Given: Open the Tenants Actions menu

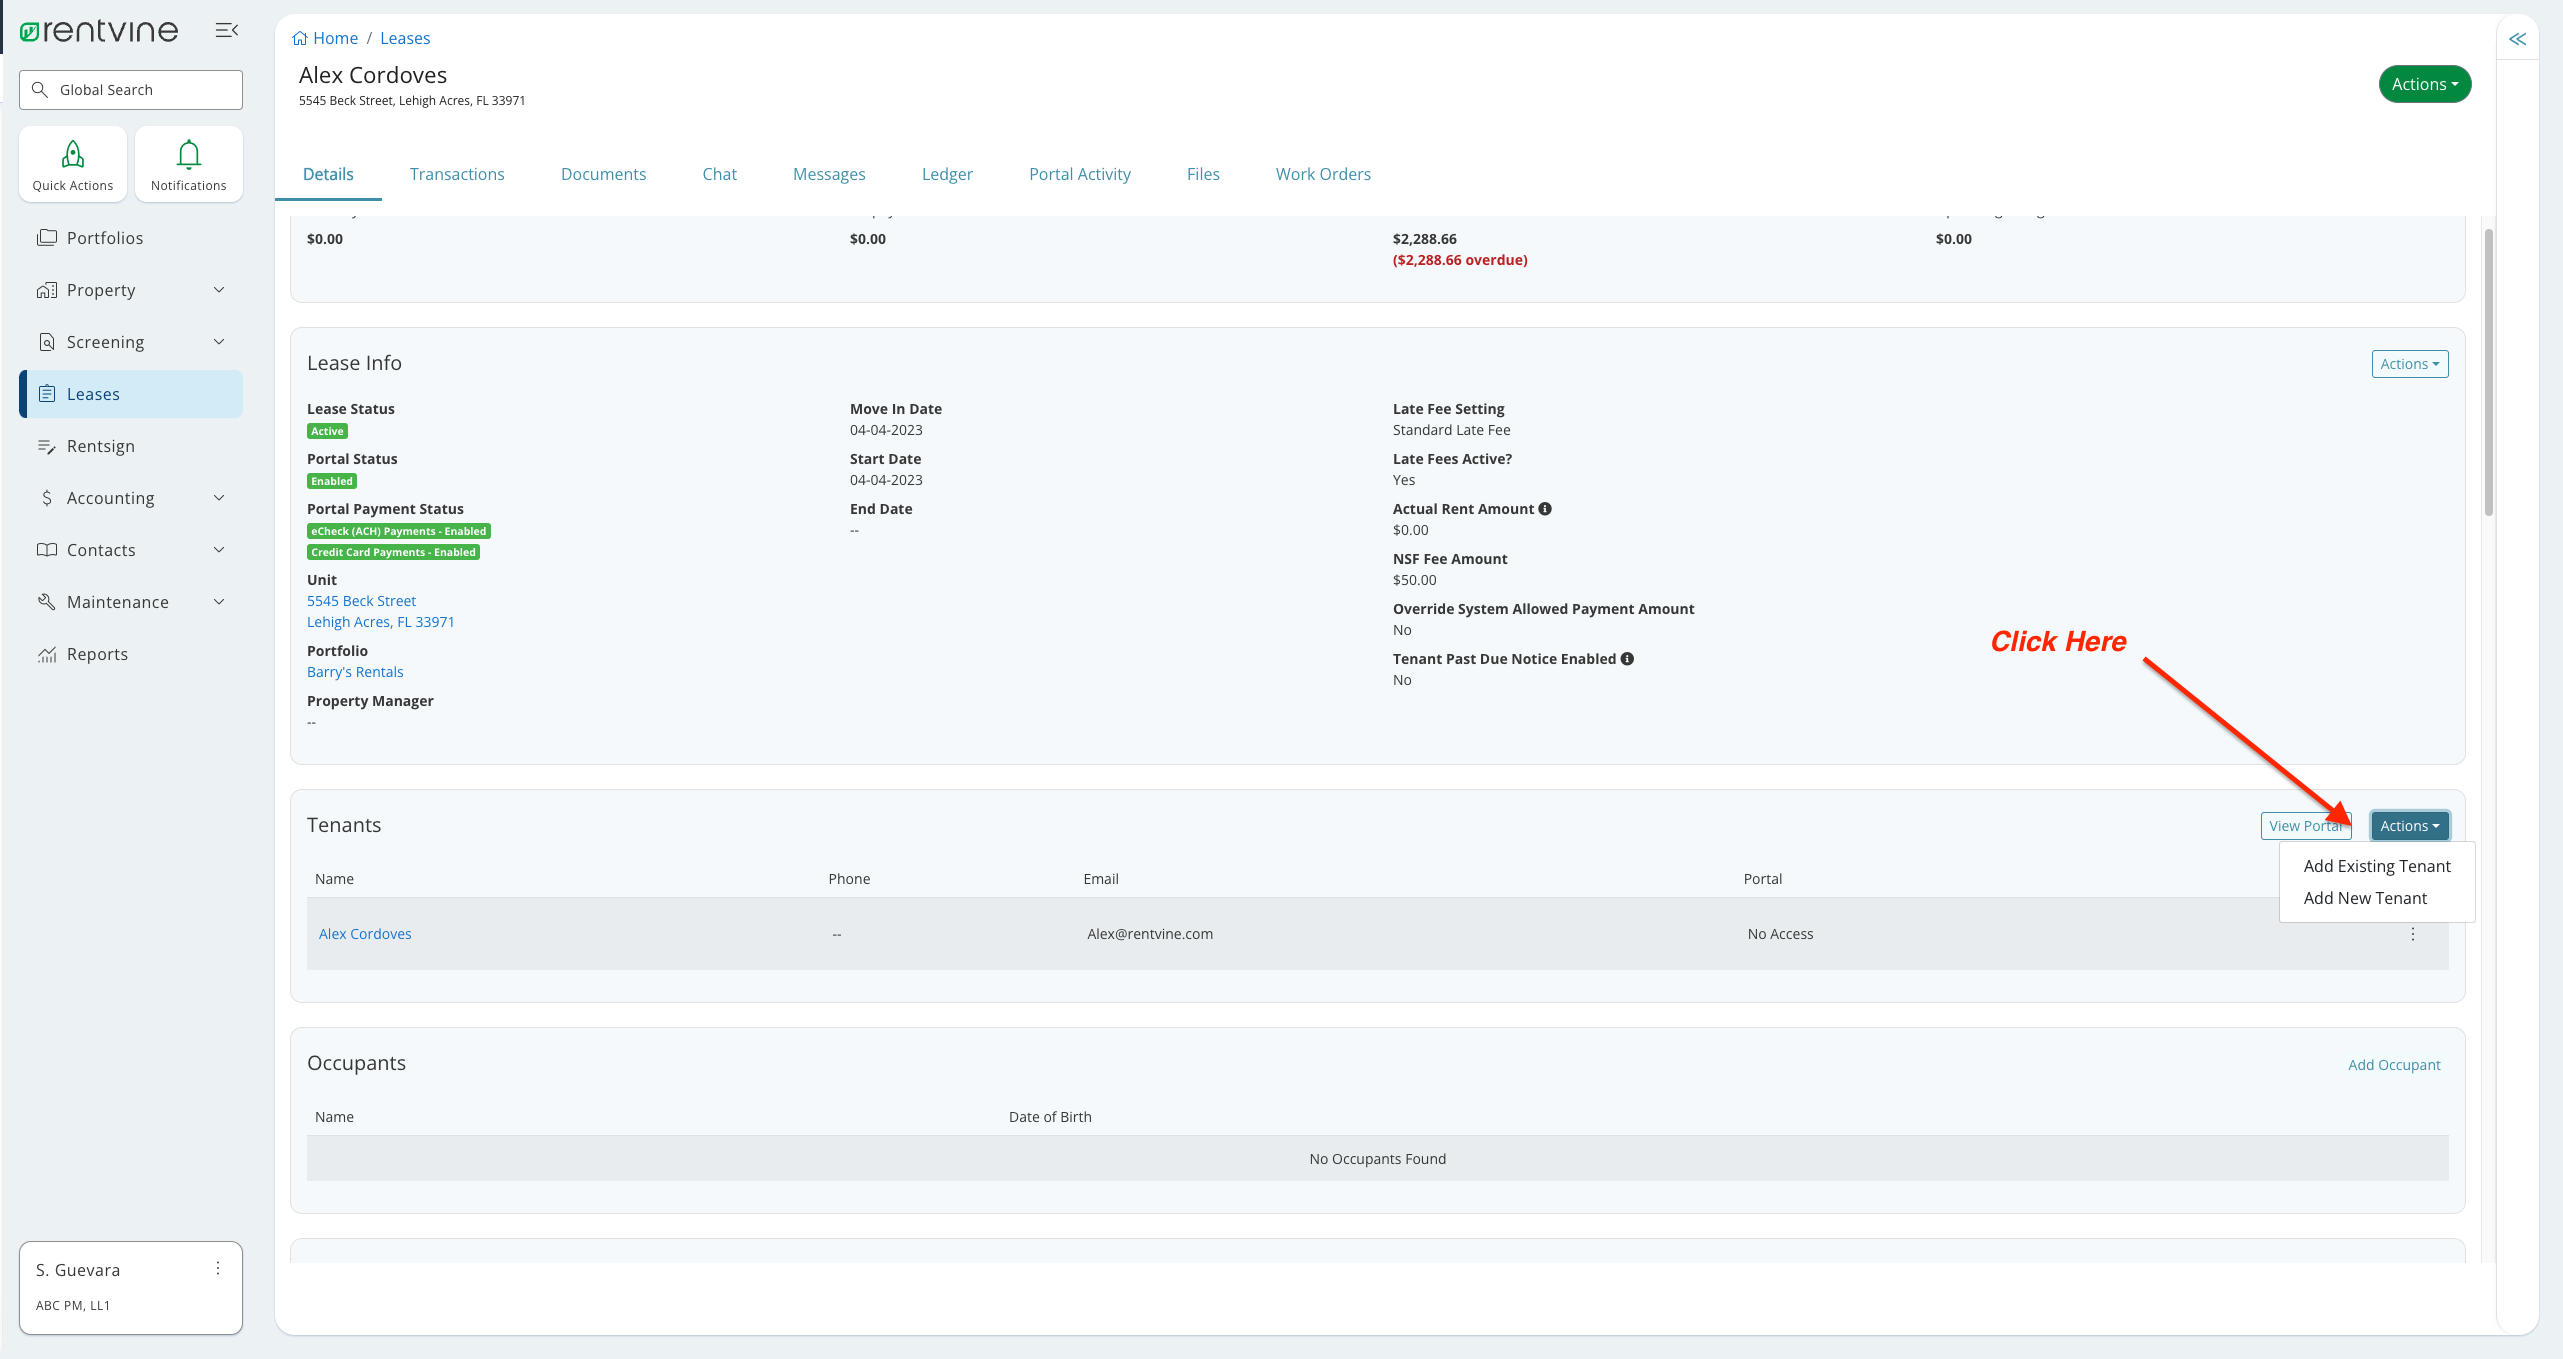Looking at the screenshot, I should click(2409, 825).
